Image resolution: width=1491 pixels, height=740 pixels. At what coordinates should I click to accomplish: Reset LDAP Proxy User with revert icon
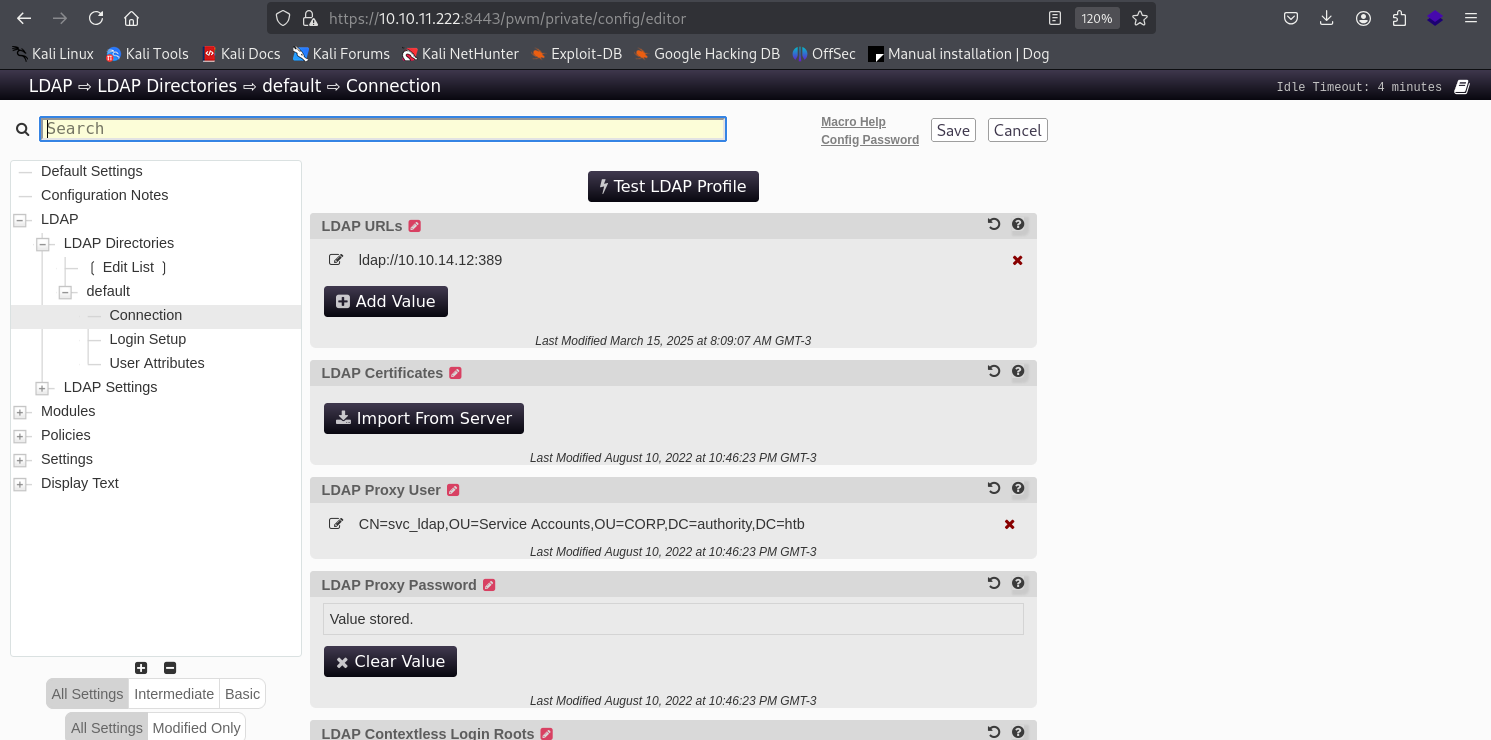pyautogui.click(x=994, y=488)
